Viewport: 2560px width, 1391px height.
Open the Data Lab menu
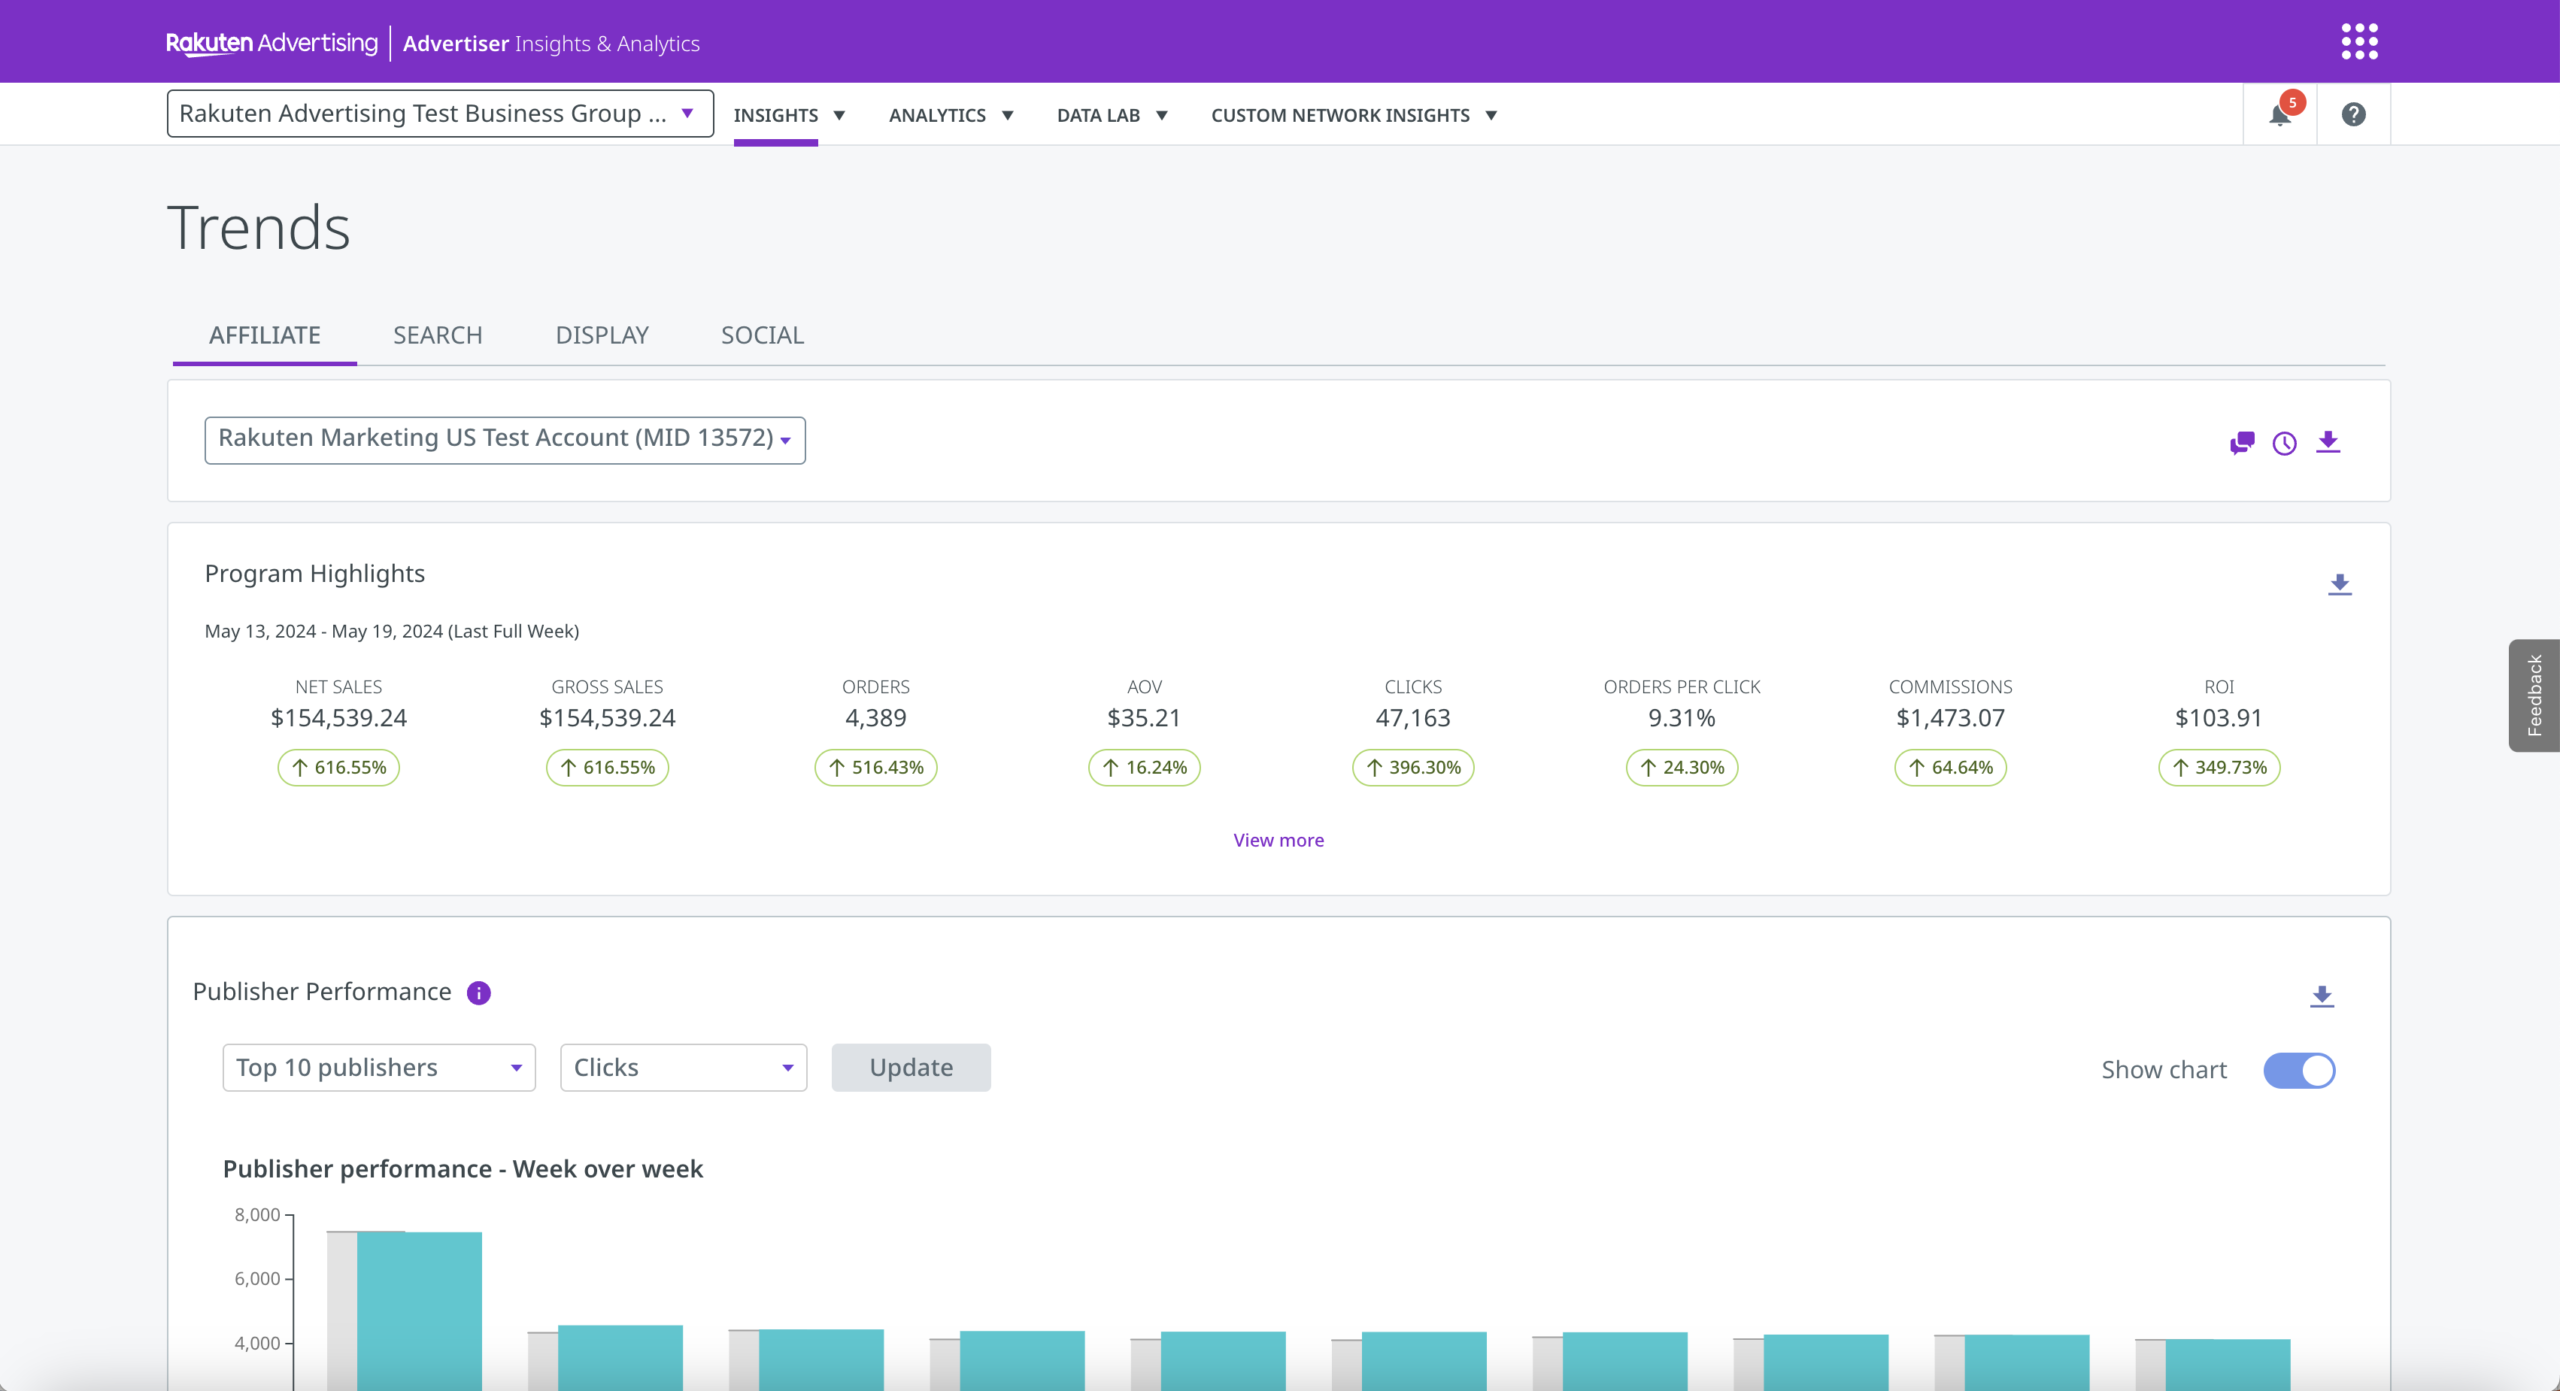[1112, 115]
